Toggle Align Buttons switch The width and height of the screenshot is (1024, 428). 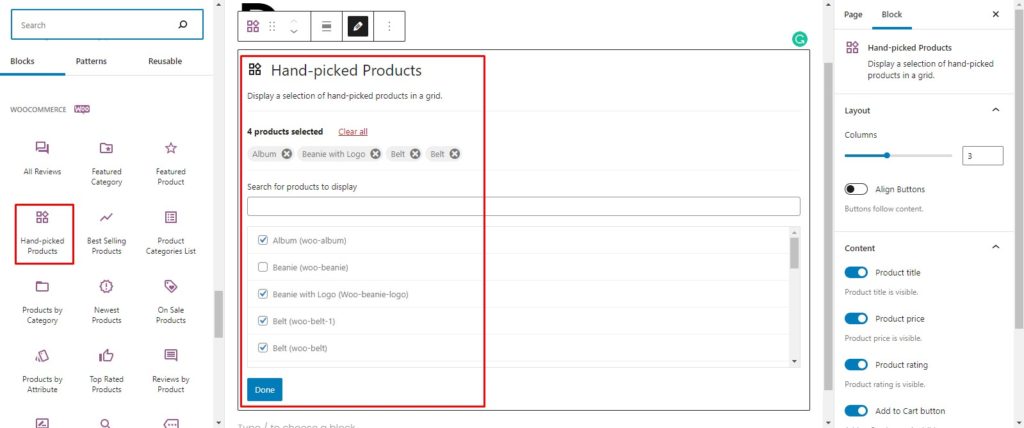856,189
